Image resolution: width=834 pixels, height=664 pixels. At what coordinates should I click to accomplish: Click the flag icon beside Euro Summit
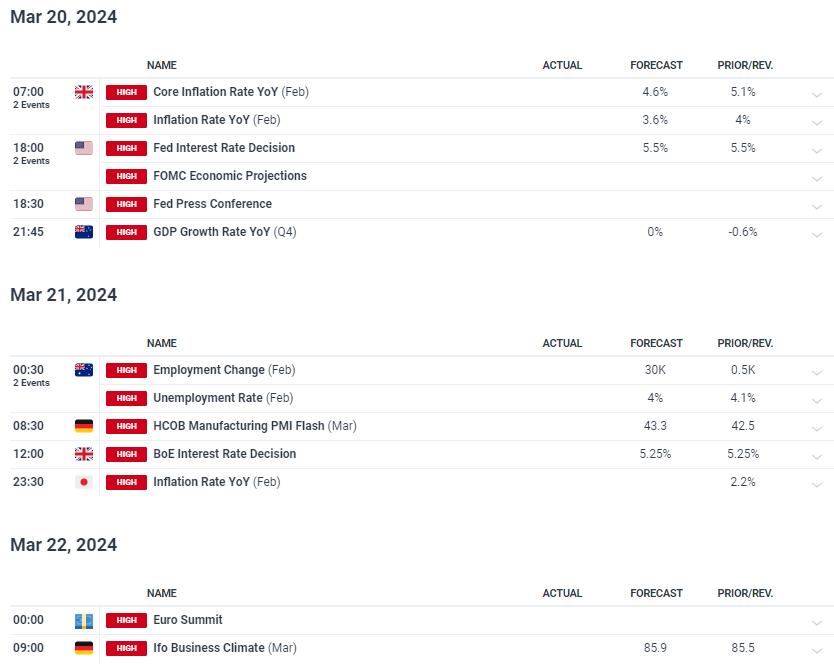pos(84,620)
